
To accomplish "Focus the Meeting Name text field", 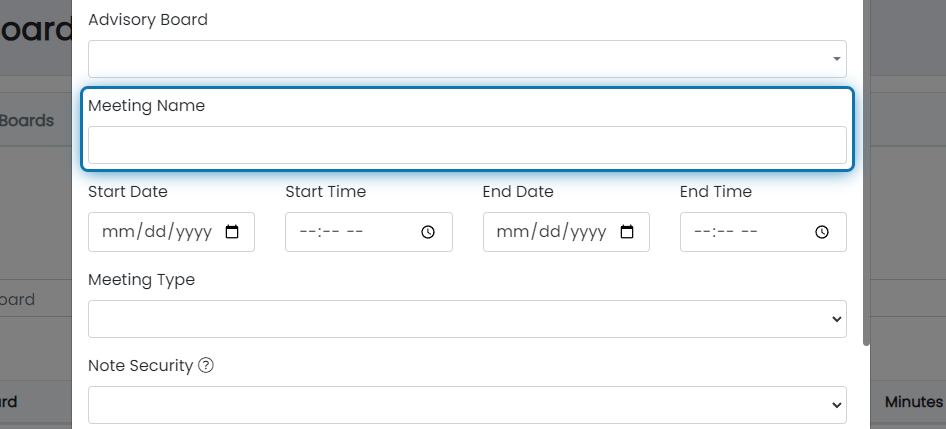I will pyautogui.click(x=467, y=145).
